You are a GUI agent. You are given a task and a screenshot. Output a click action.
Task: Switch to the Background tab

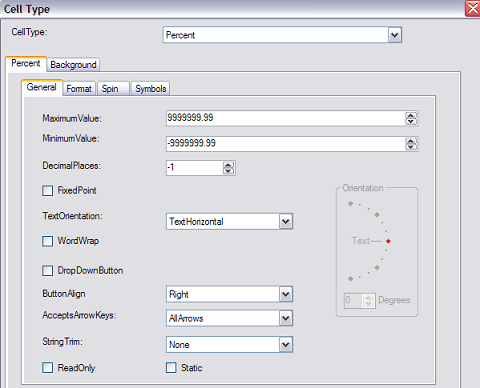tap(73, 64)
